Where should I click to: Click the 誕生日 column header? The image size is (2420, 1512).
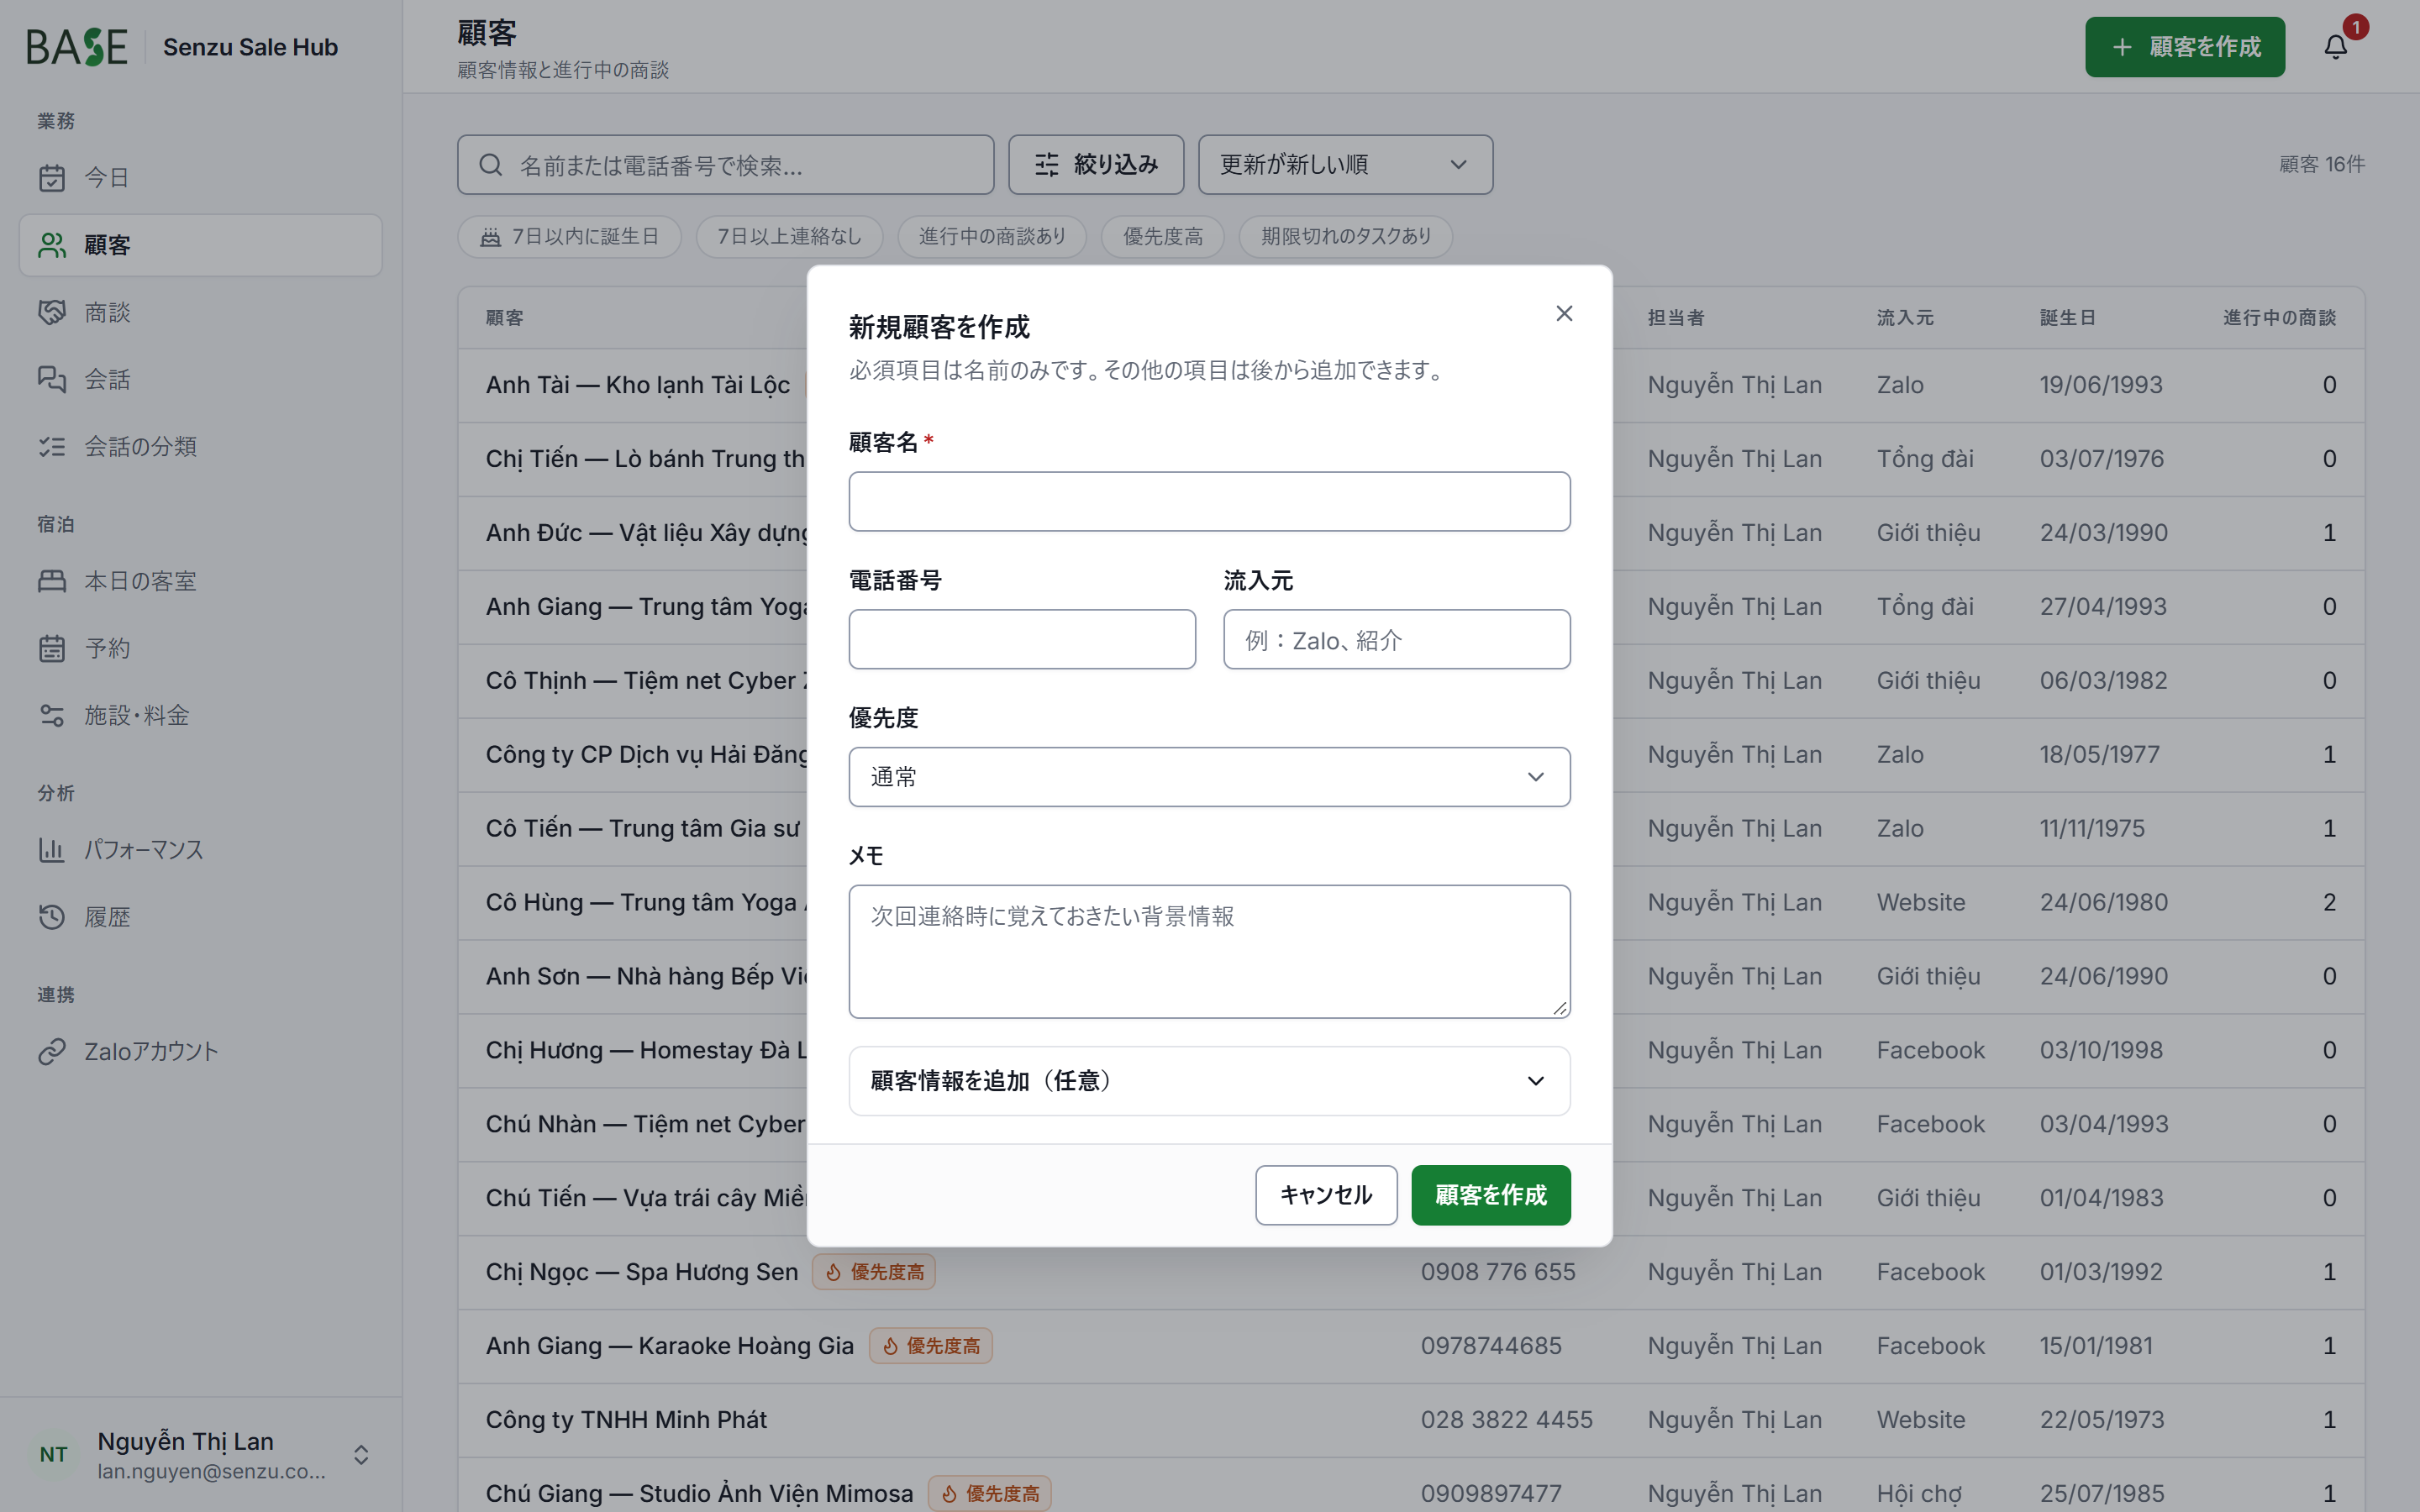(x=2067, y=318)
